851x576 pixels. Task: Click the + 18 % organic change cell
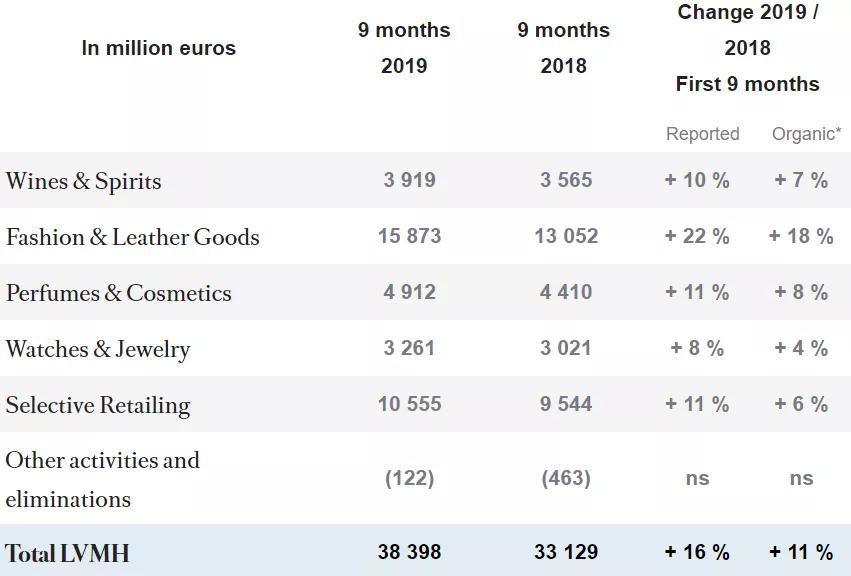coord(801,236)
